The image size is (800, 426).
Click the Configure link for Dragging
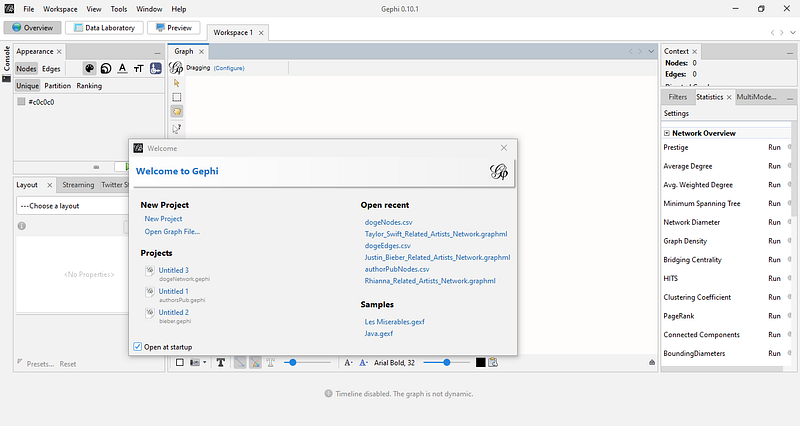pos(229,68)
